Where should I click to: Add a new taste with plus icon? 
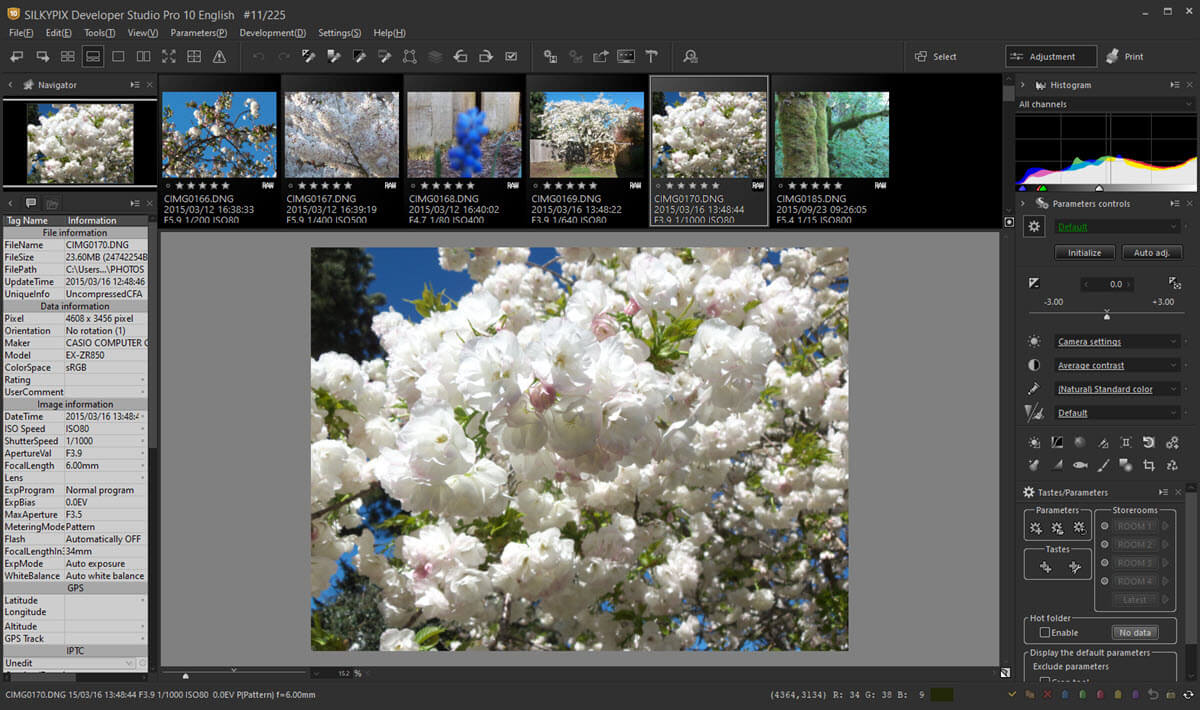pyautogui.click(x=1046, y=567)
